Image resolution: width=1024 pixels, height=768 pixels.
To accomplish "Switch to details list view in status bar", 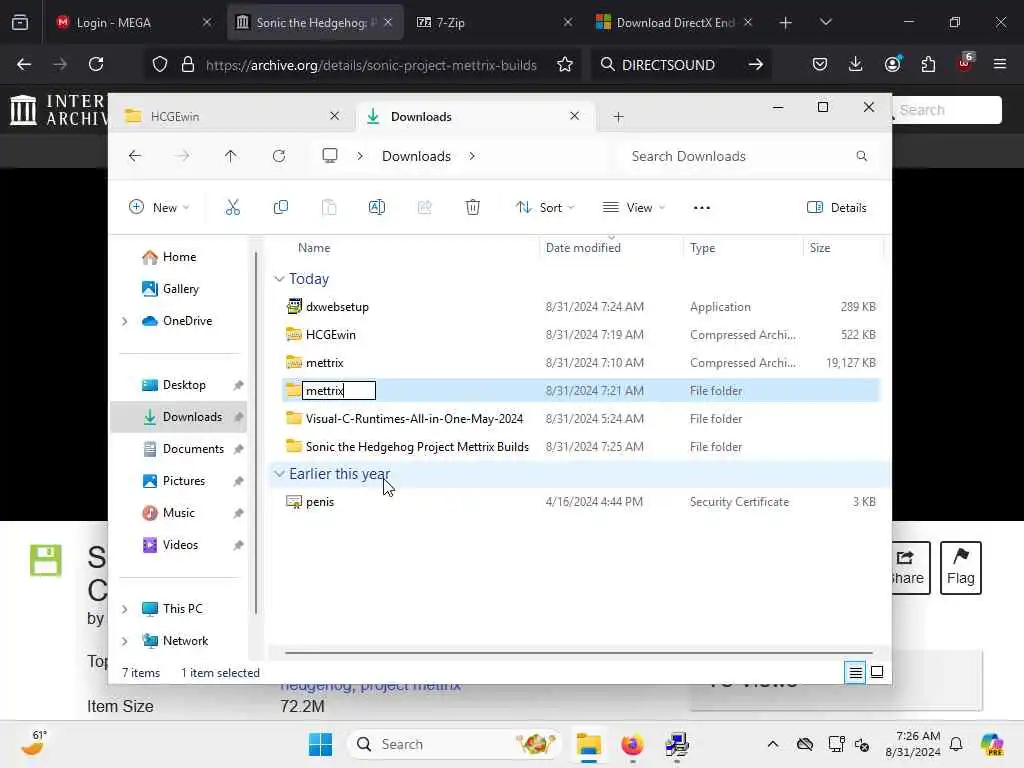I will [x=856, y=672].
